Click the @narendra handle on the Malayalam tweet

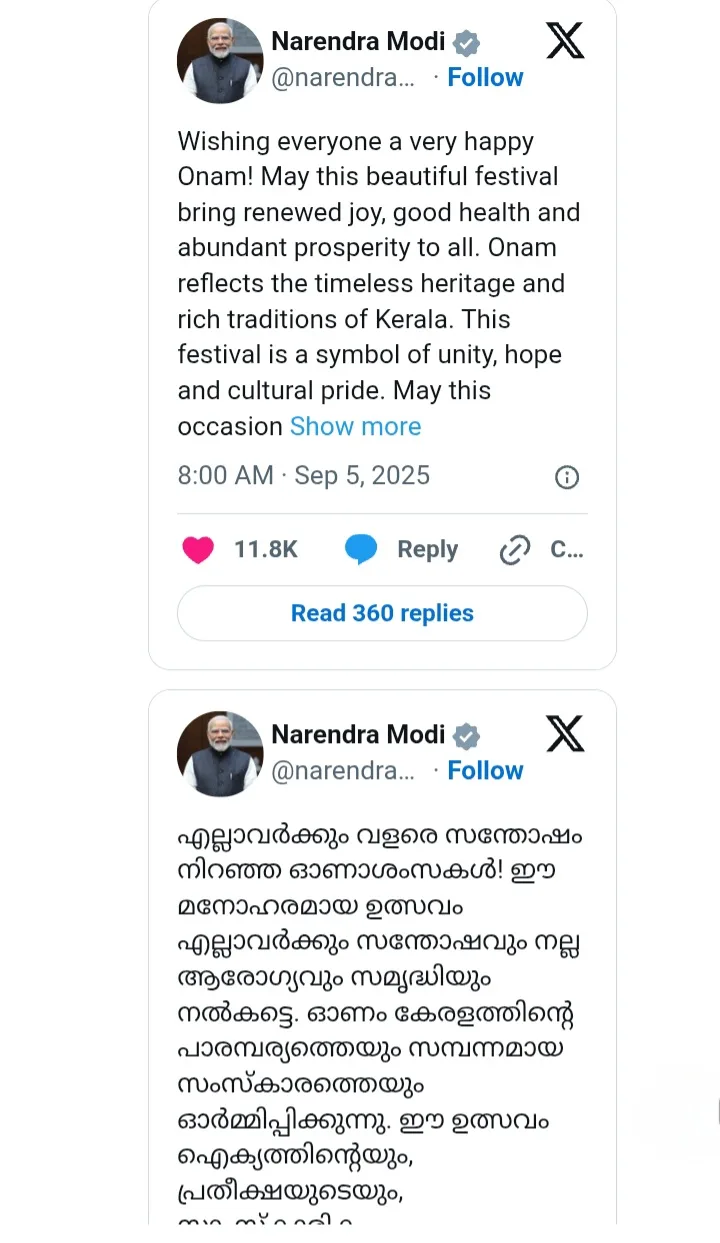[x=342, y=771]
